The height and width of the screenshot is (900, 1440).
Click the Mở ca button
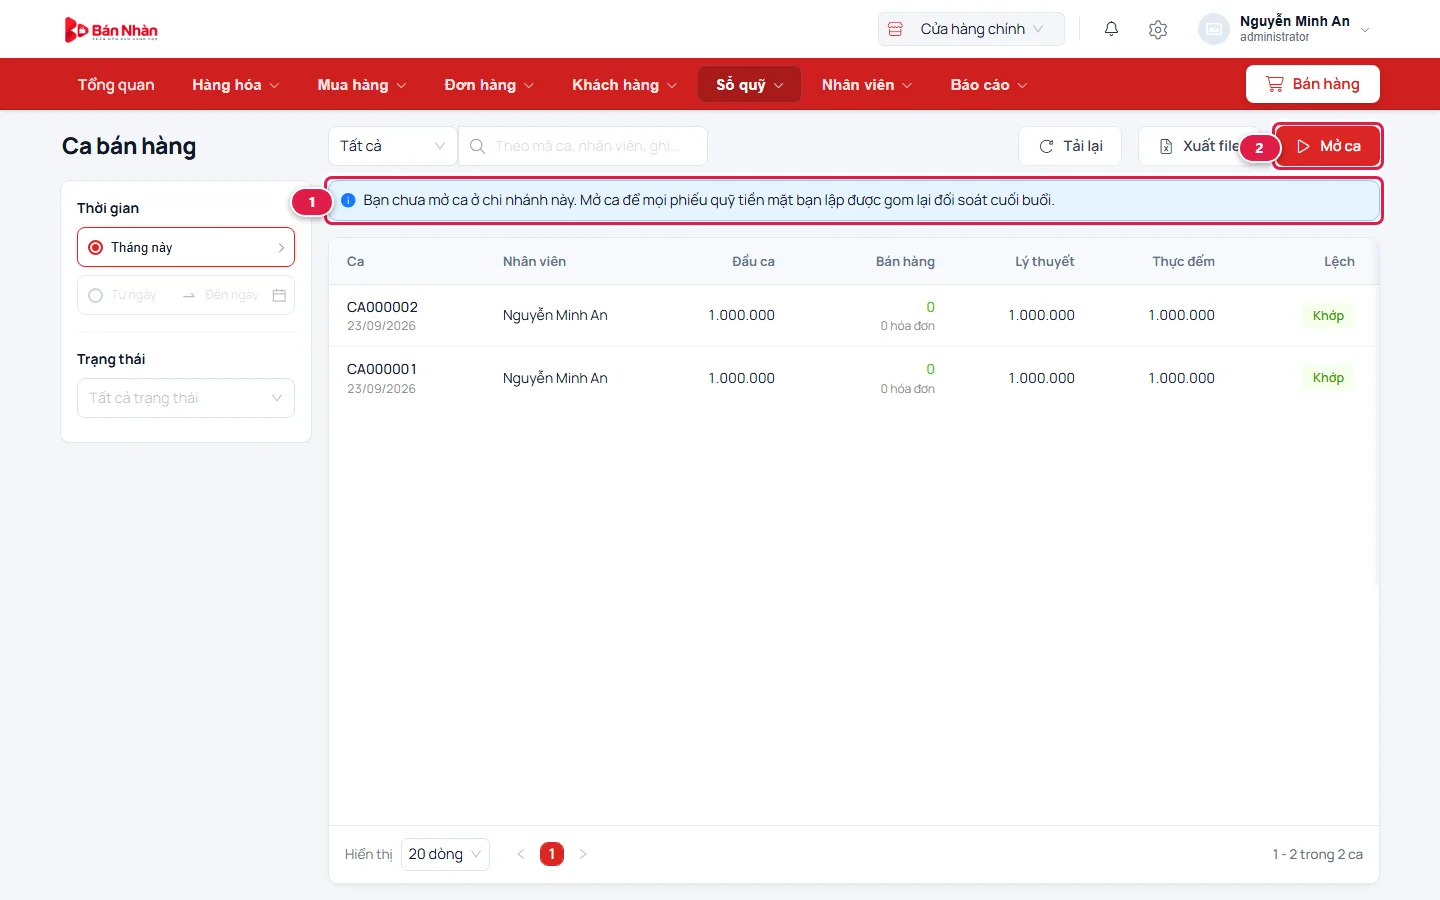(1328, 146)
